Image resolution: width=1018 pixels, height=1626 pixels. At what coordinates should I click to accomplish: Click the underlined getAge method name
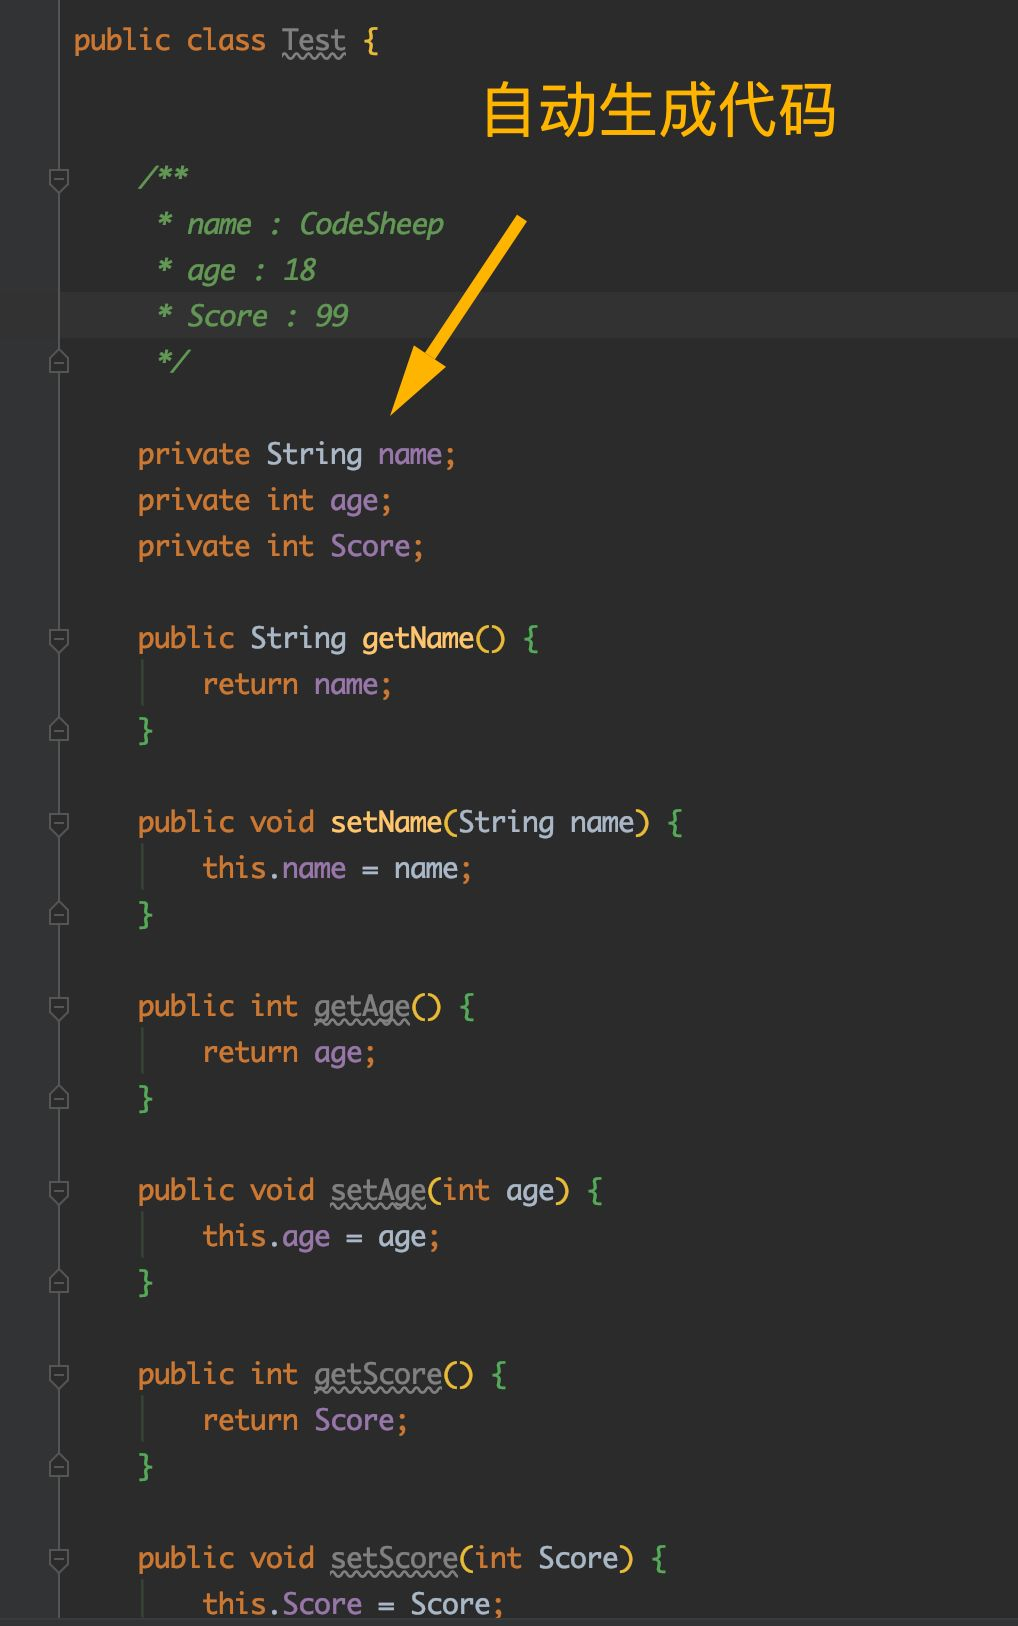coord(362,1007)
